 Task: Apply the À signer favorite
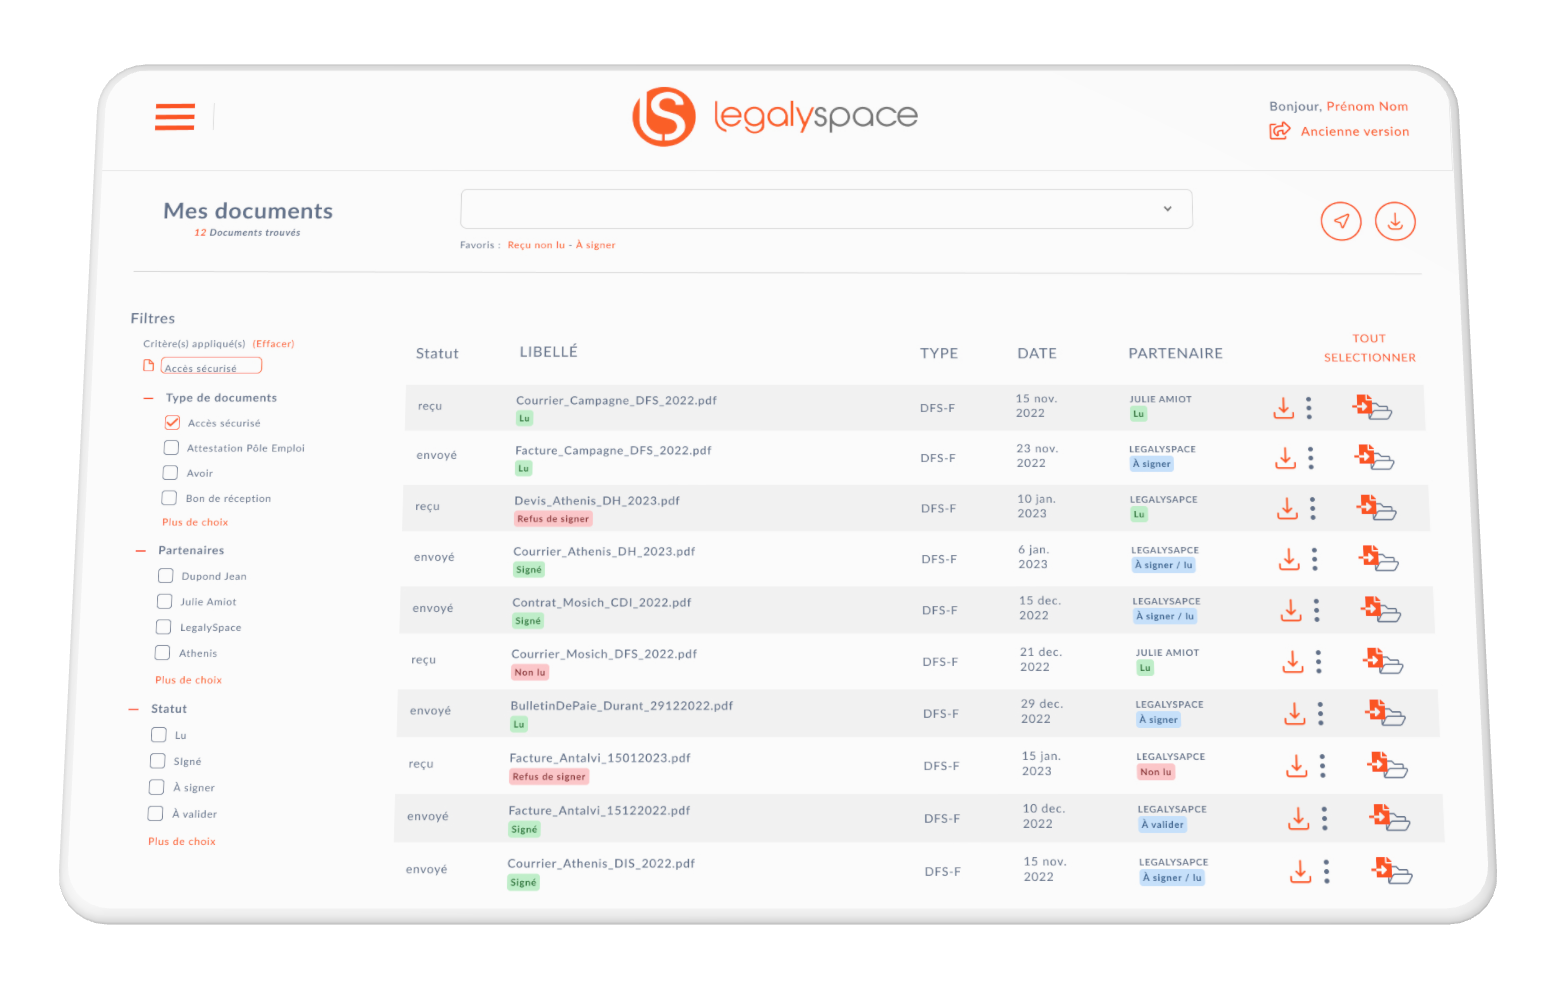pos(596,245)
